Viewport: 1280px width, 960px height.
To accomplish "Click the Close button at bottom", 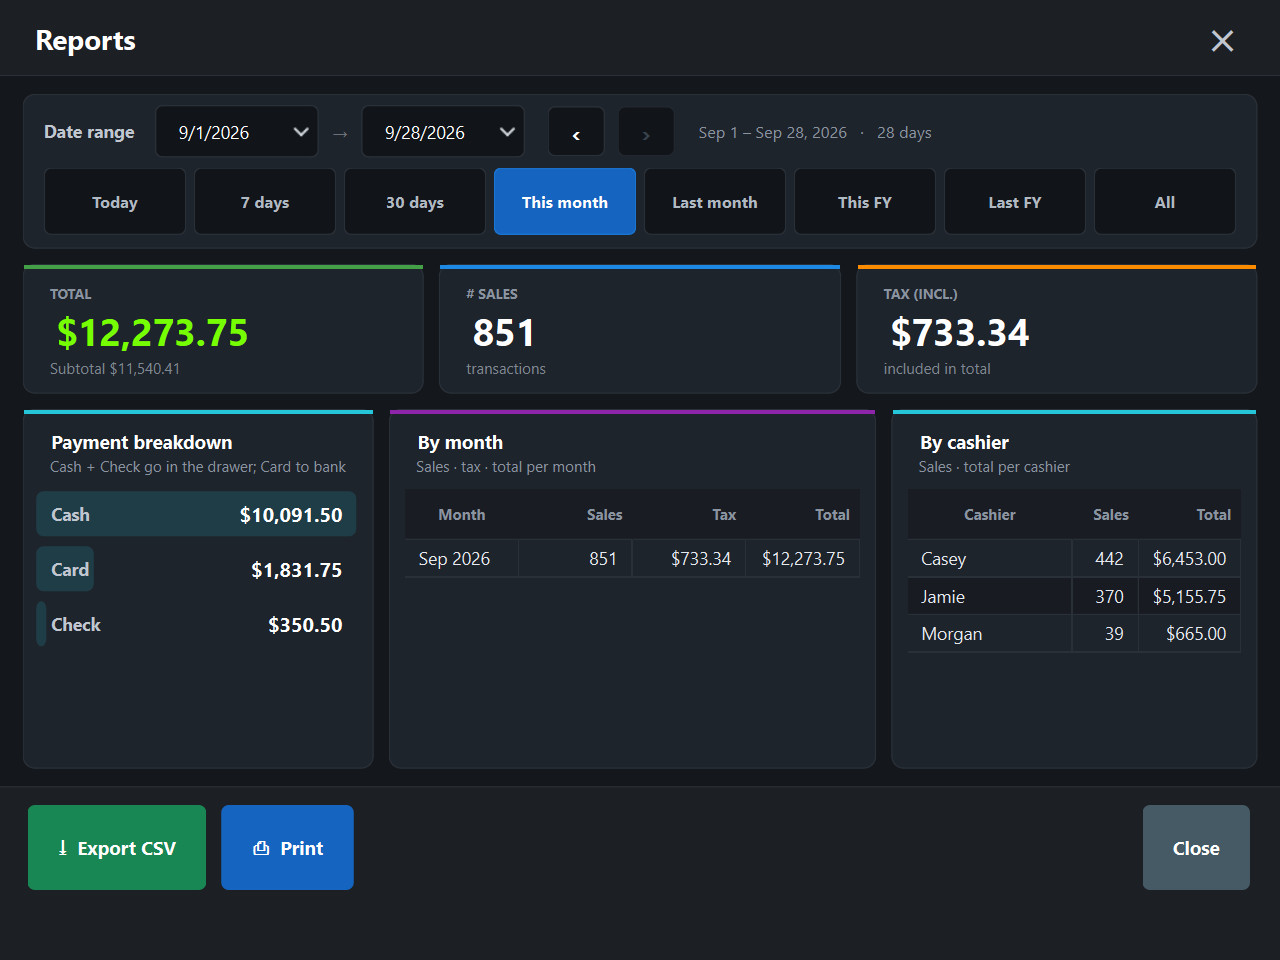I will [1196, 848].
